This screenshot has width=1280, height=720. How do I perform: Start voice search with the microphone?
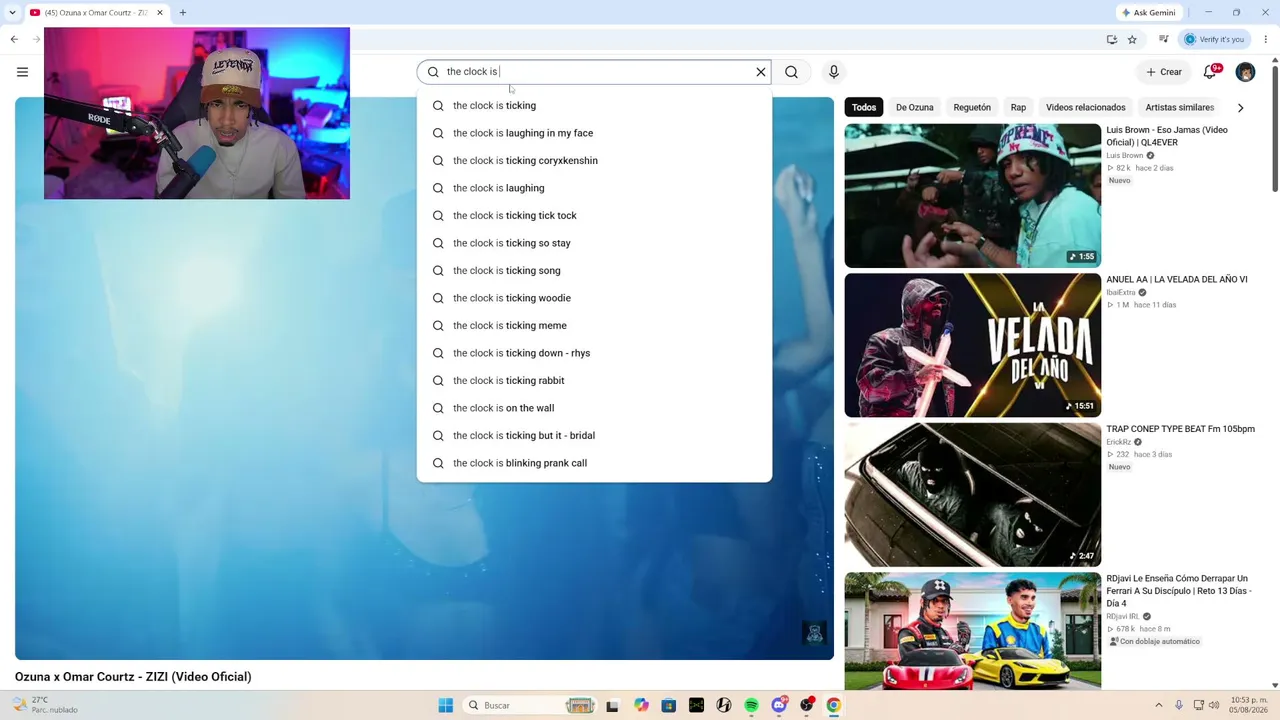[834, 72]
